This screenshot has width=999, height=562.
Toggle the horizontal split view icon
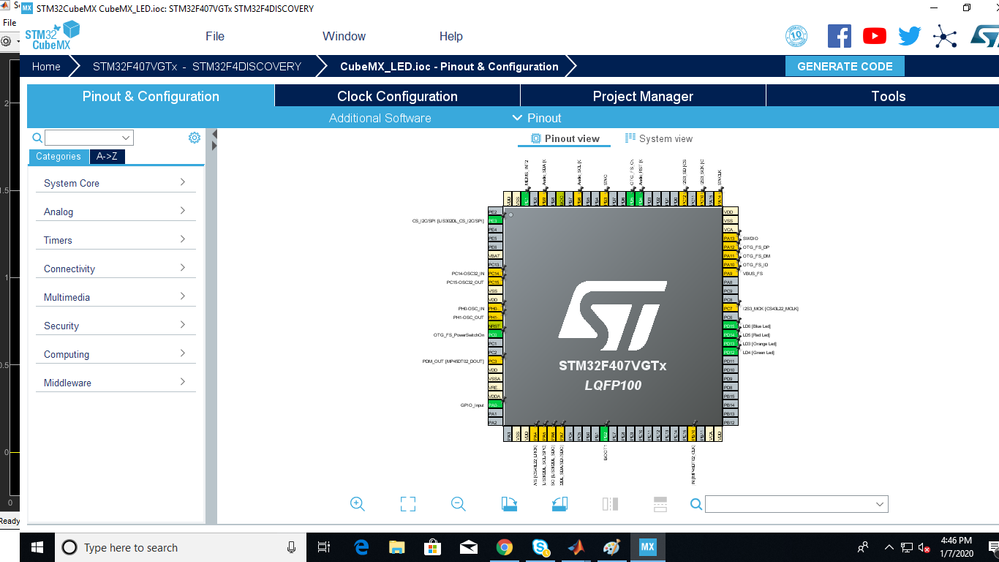[660, 504]
